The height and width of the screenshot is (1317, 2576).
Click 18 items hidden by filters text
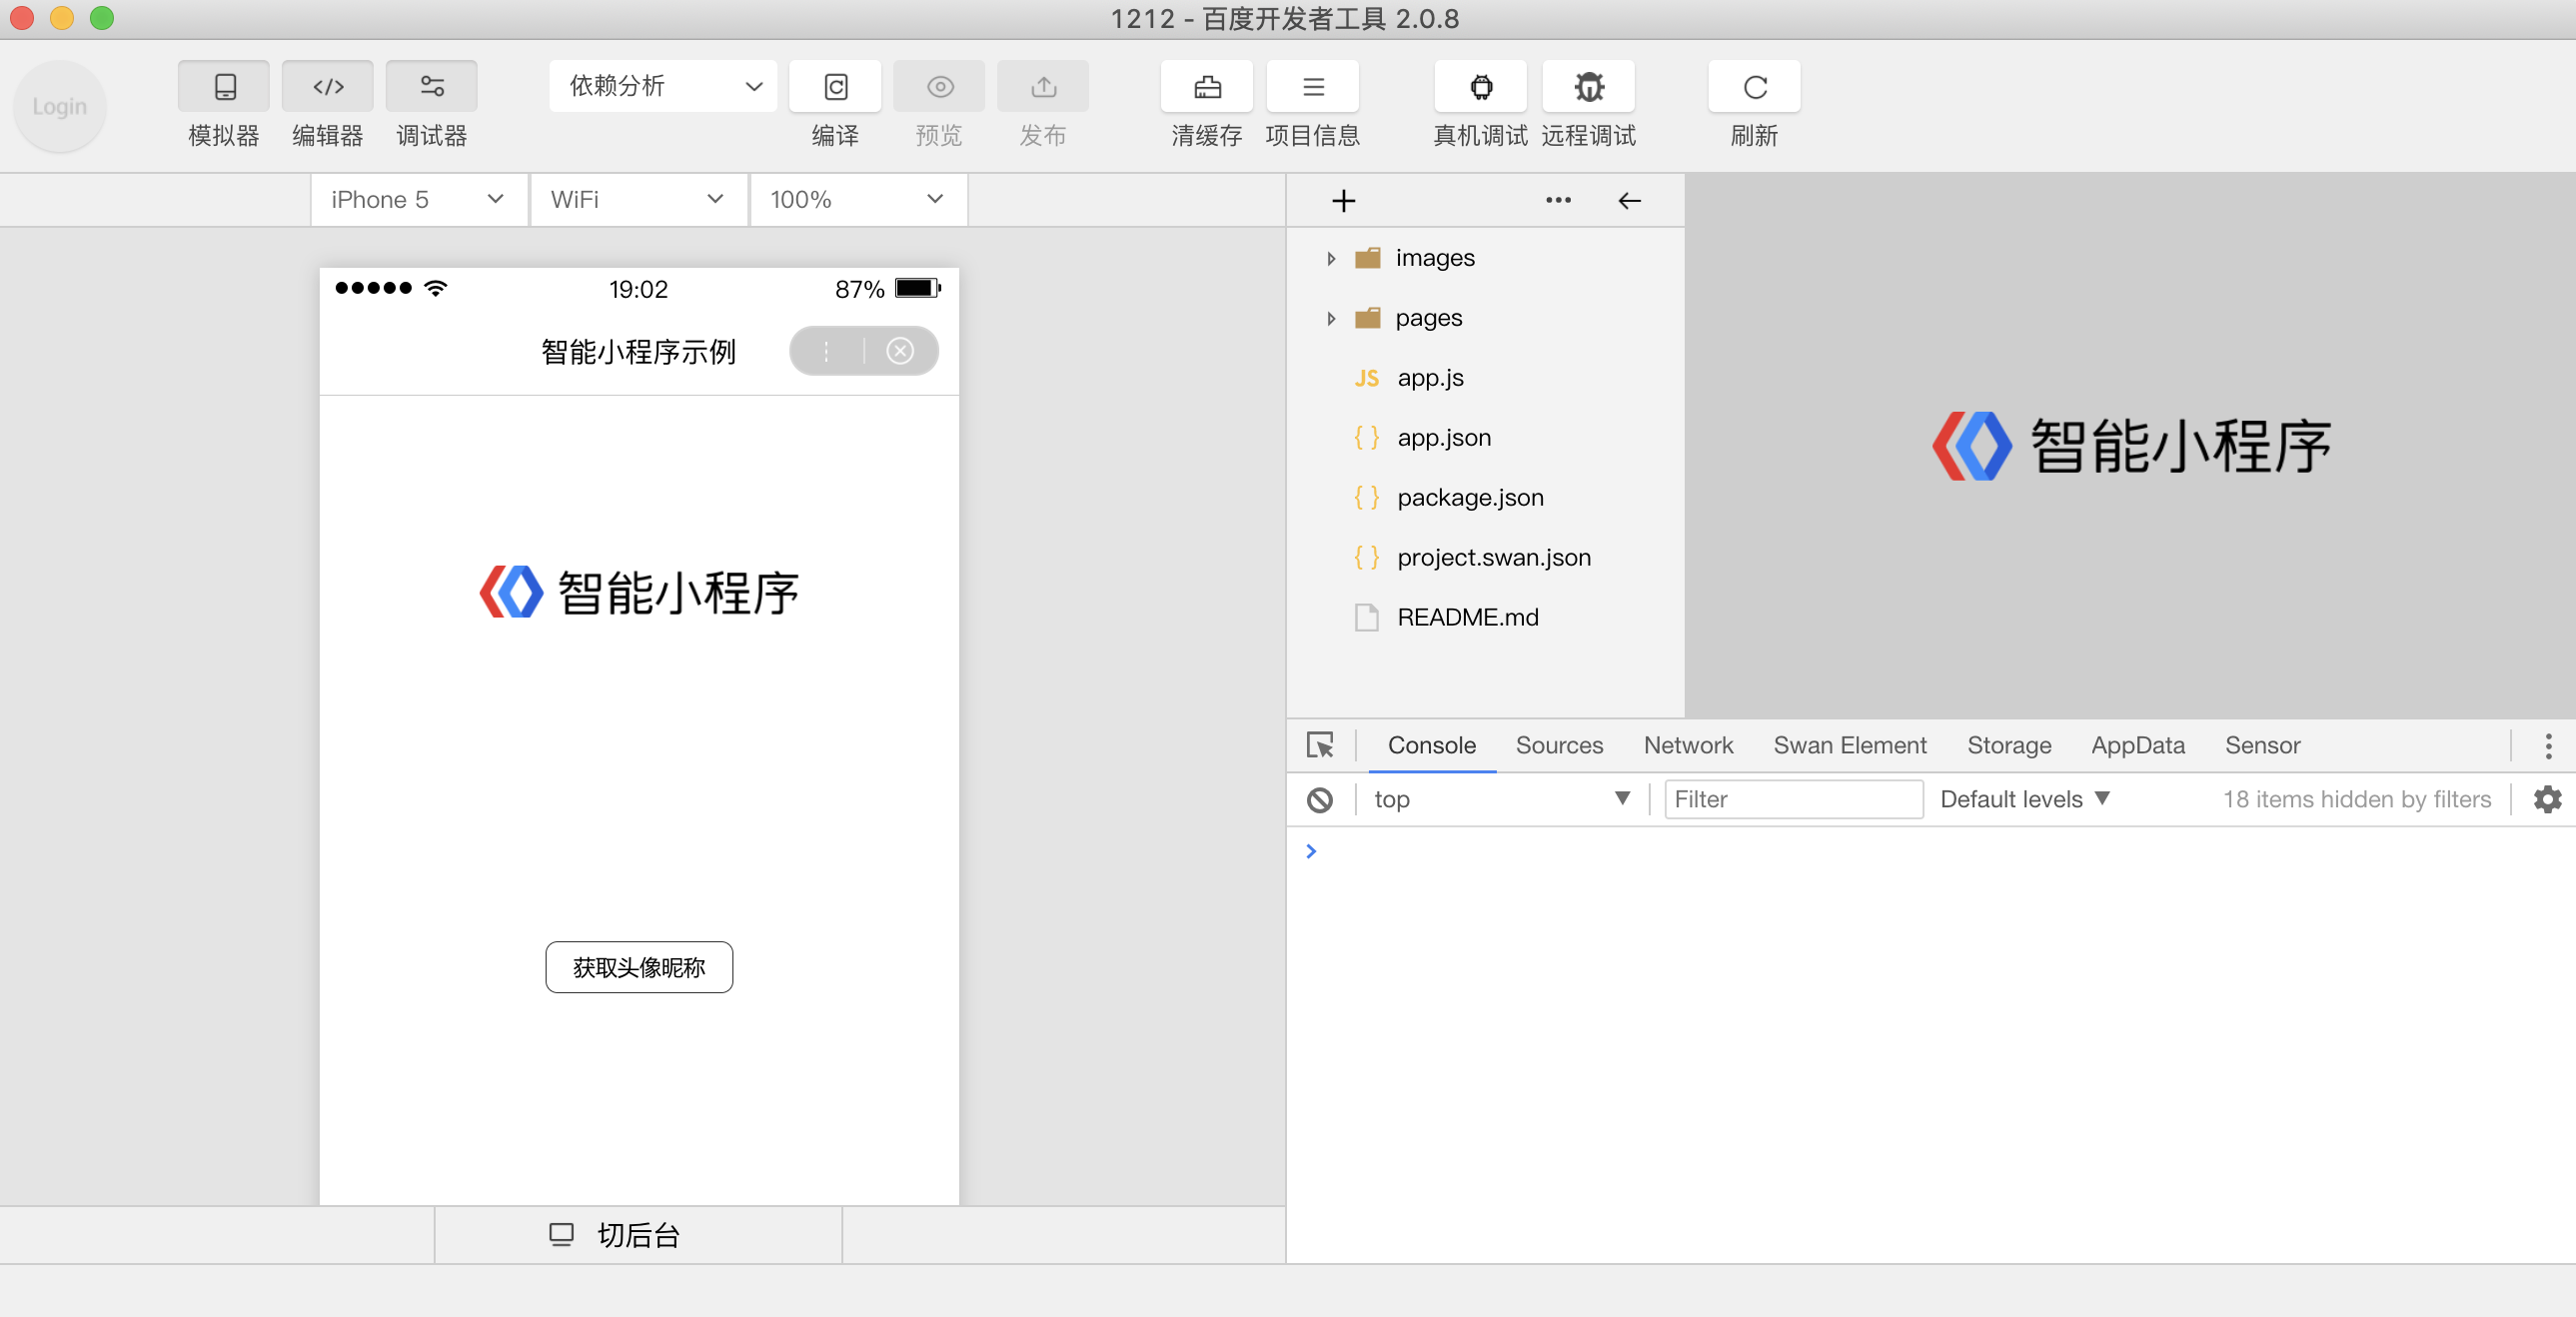[2357, 799]
